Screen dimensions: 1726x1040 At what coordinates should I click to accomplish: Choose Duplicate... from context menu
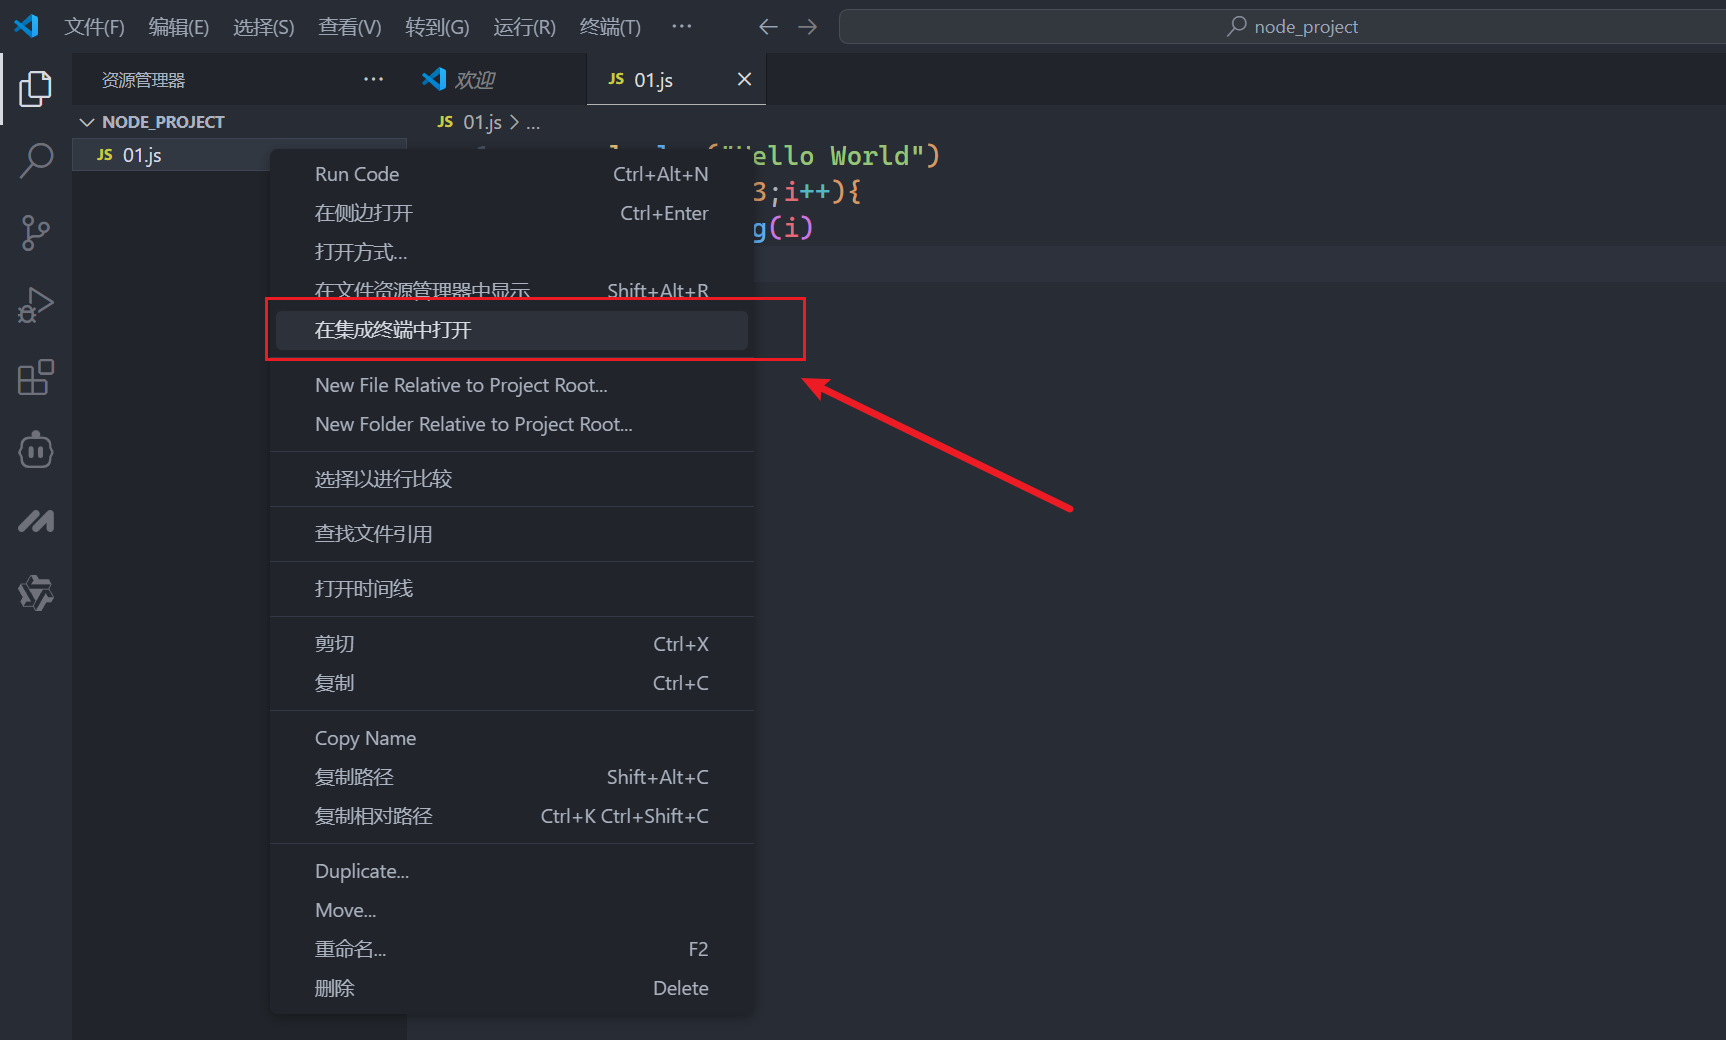point(511,871)
